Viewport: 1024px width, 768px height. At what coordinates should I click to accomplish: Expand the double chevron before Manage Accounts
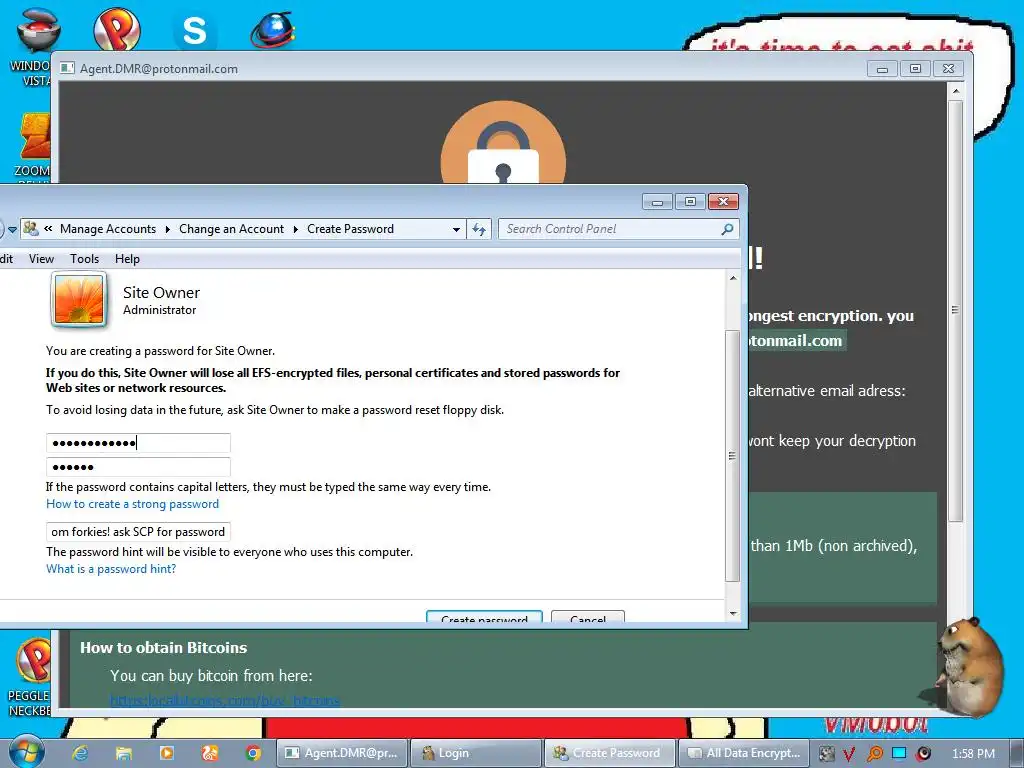(x=48, y=229)
